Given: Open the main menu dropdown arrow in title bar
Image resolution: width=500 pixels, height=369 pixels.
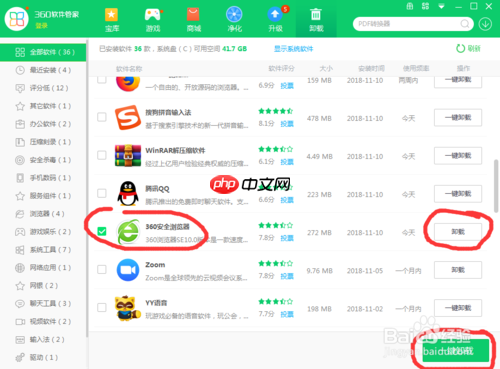Looking at the screenshot, I should click(x=441, y=6).
